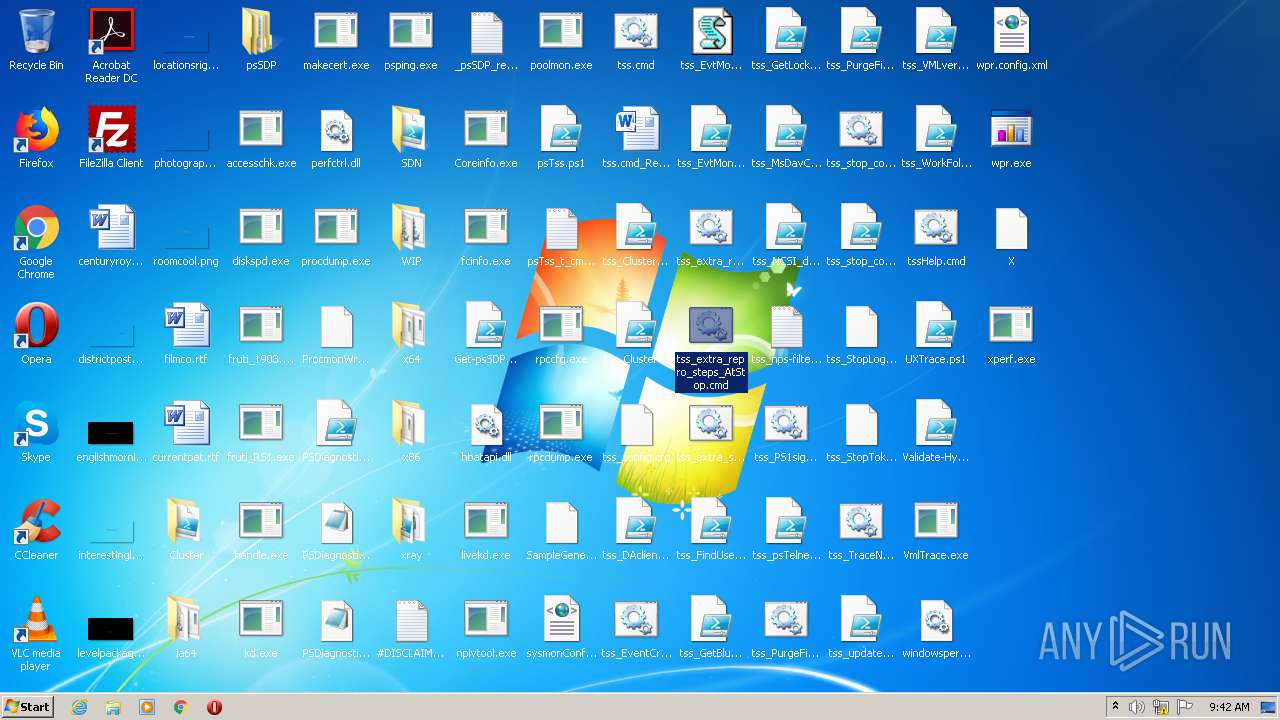Select npivtool.exe file icon
The width and height of the screenshot is (1280, 720).
[486, 621]
